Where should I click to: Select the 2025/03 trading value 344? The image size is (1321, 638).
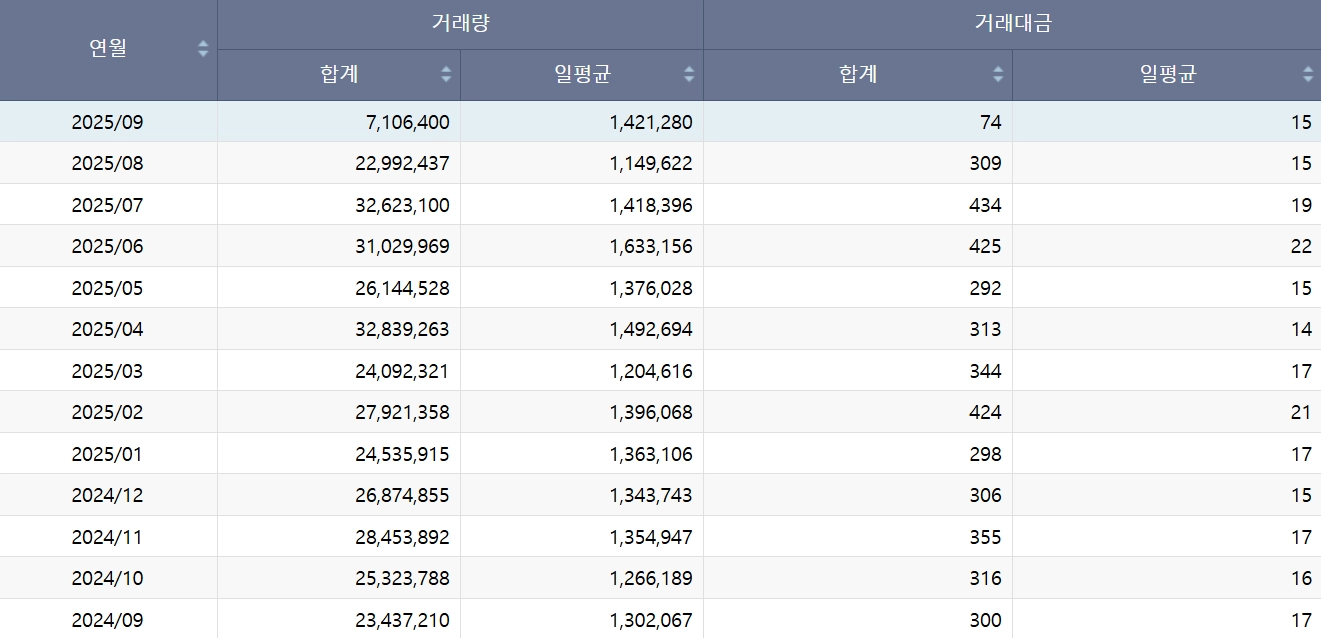(985, 371)
